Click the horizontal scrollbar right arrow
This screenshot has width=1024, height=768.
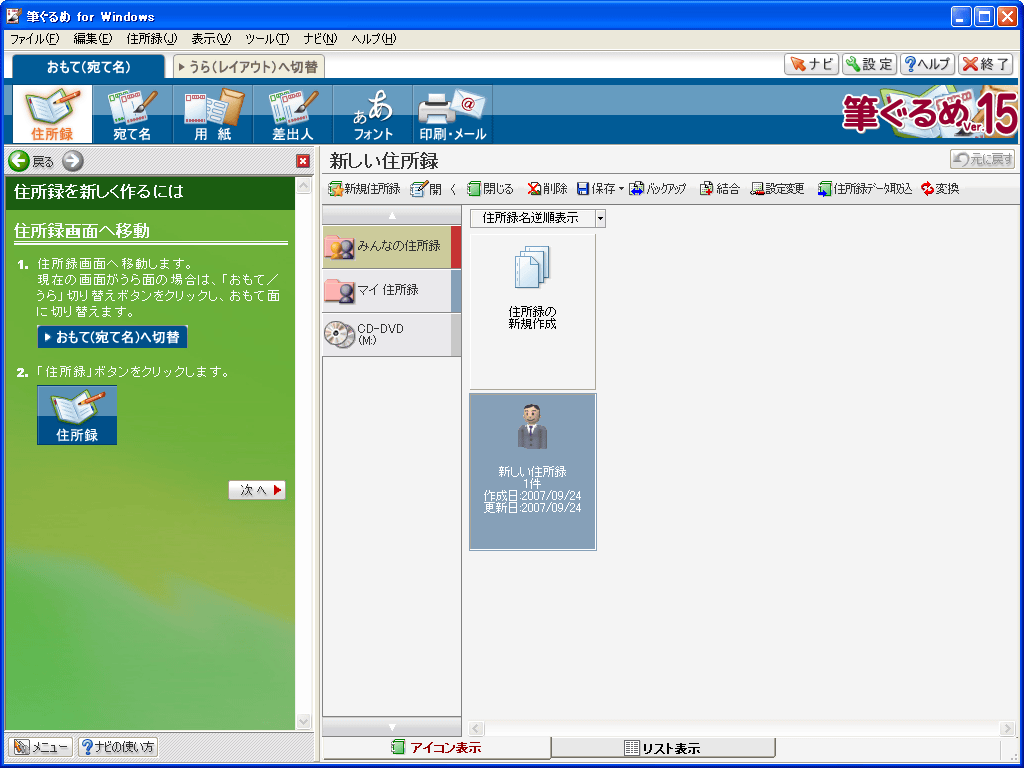1008,728
